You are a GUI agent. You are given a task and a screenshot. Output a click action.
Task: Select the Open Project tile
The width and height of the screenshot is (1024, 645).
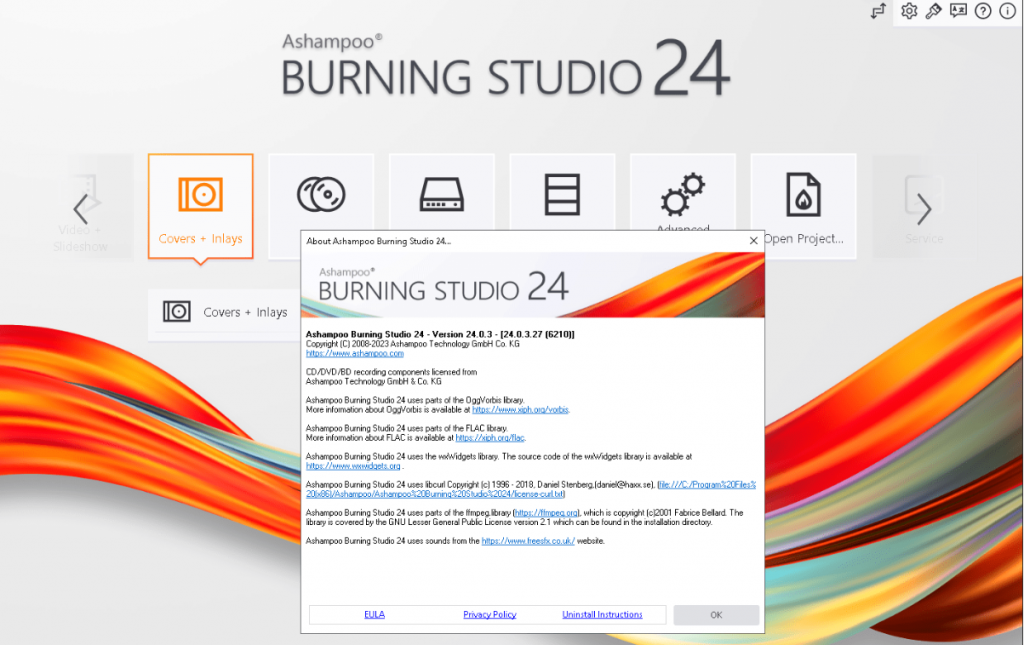pos(803,206)
